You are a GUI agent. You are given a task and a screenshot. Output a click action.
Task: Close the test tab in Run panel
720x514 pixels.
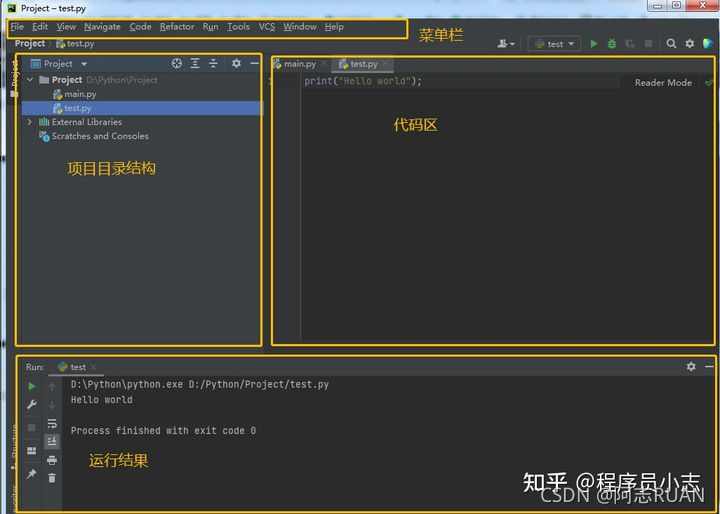point(93,367)
